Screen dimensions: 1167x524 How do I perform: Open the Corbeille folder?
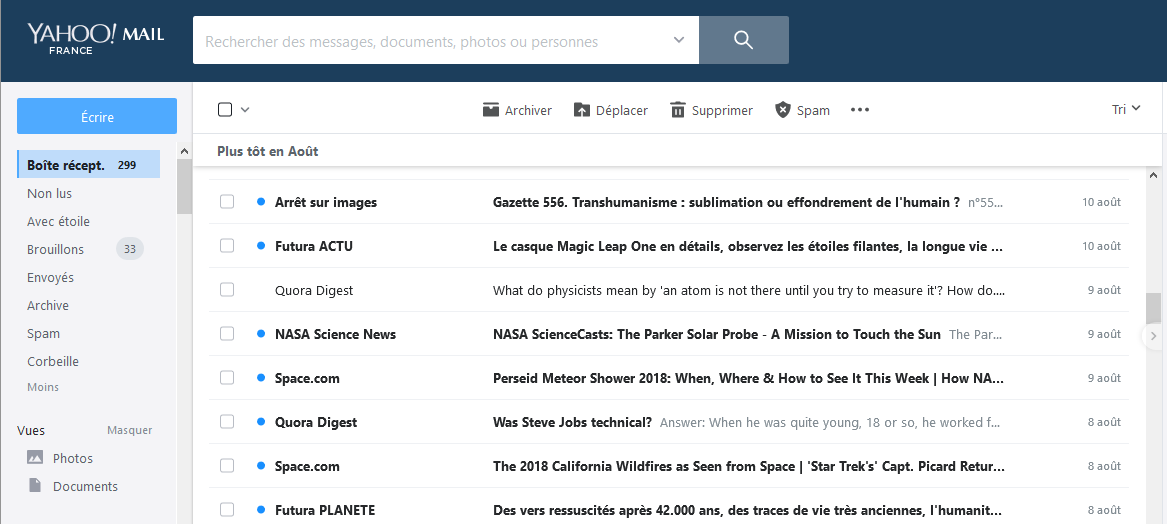coord(53,362)
